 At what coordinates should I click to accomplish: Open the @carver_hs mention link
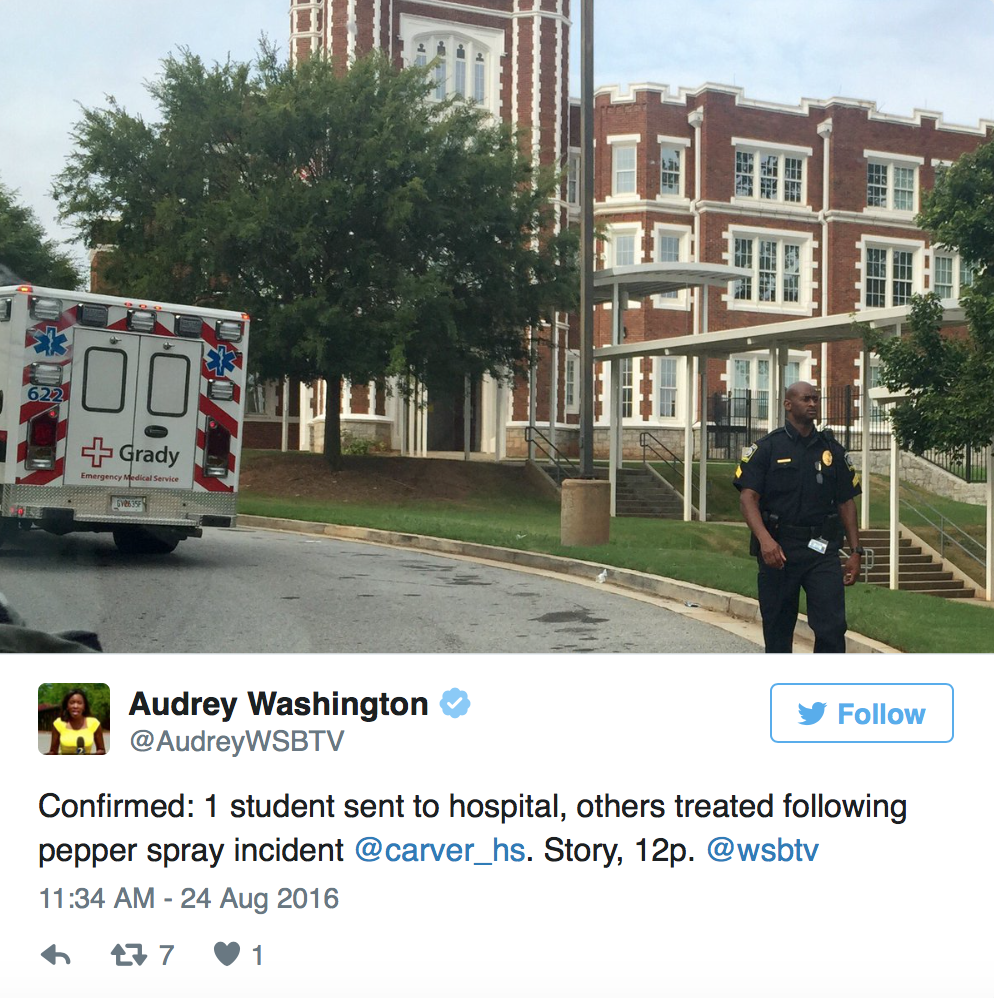pyautogui.click(x=440, y=850)
